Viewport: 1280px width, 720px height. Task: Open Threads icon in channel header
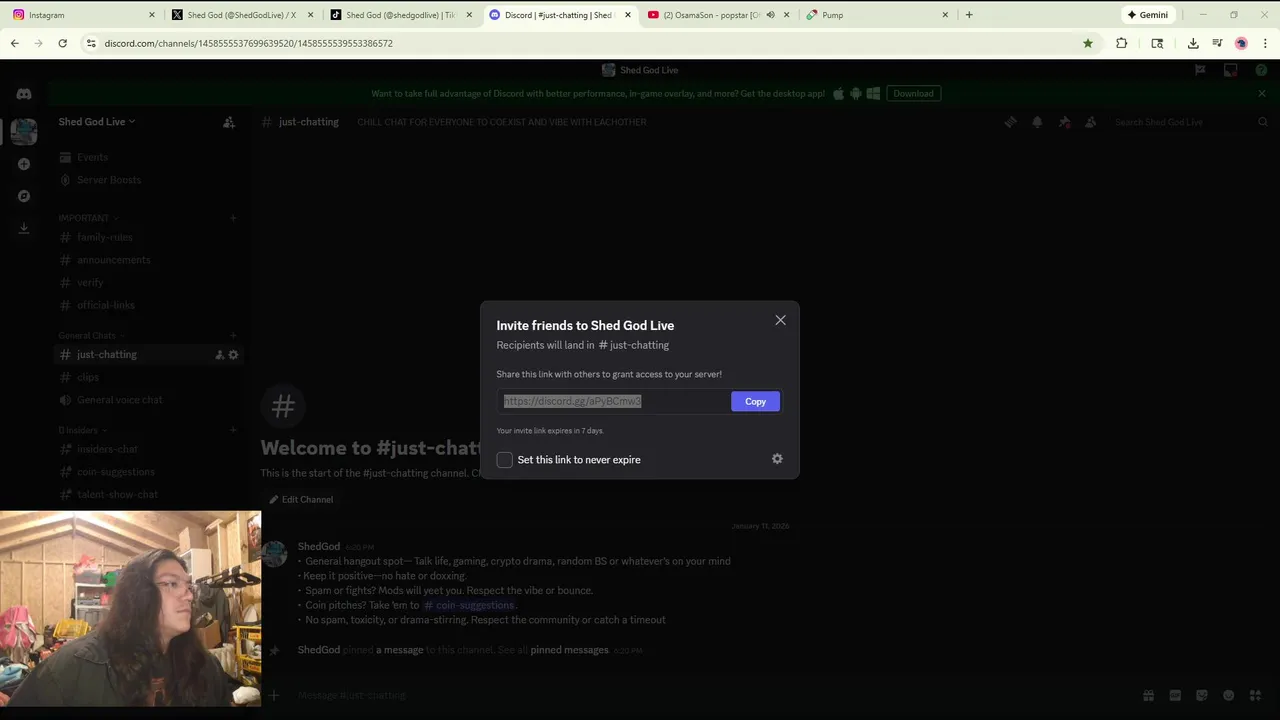tap(1010, 122)
